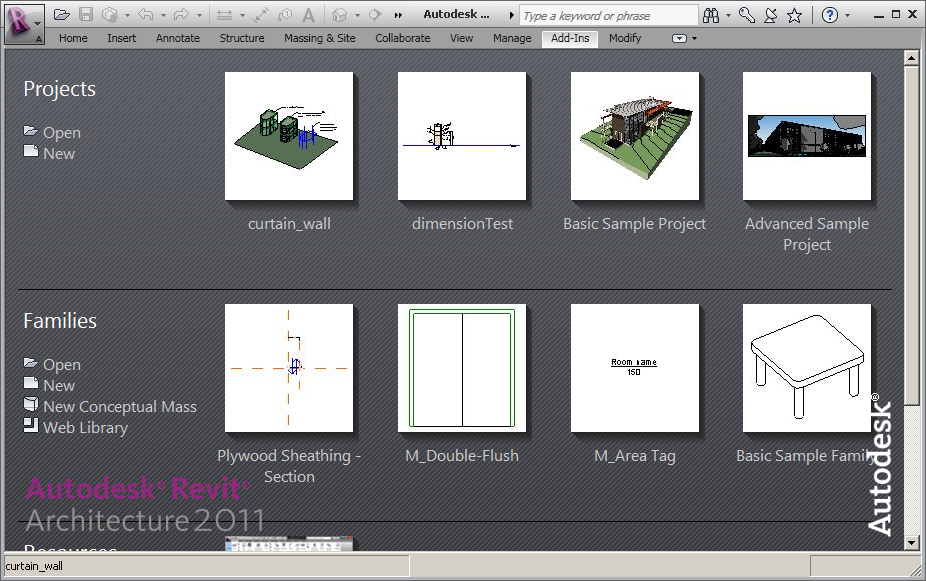Open Favorites star icon
The height and width of the screenshot is (581, 926).
tap(794, 15)
